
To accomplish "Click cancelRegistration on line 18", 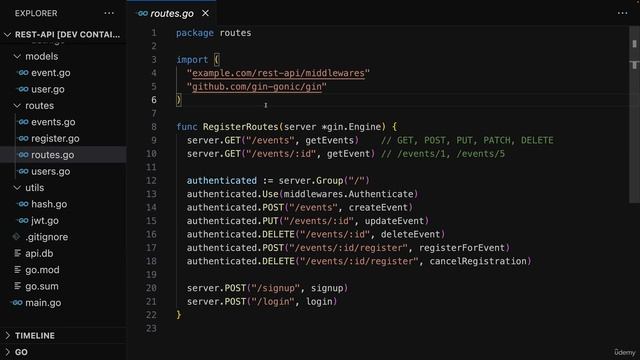I will pos(478,261).
